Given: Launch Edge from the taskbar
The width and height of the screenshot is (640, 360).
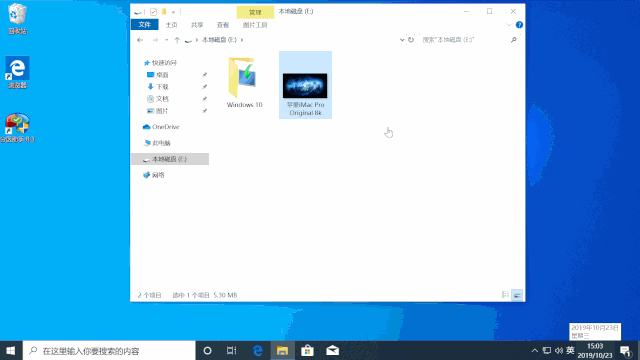Looking at the screenshot, I should [257, 351].
